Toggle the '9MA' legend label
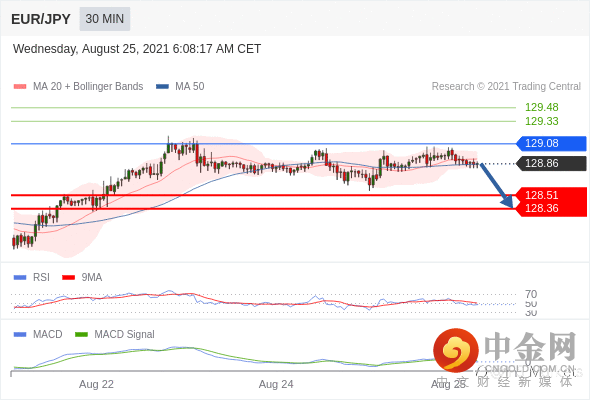The image size is (590, 400). (x=92, y=278)
